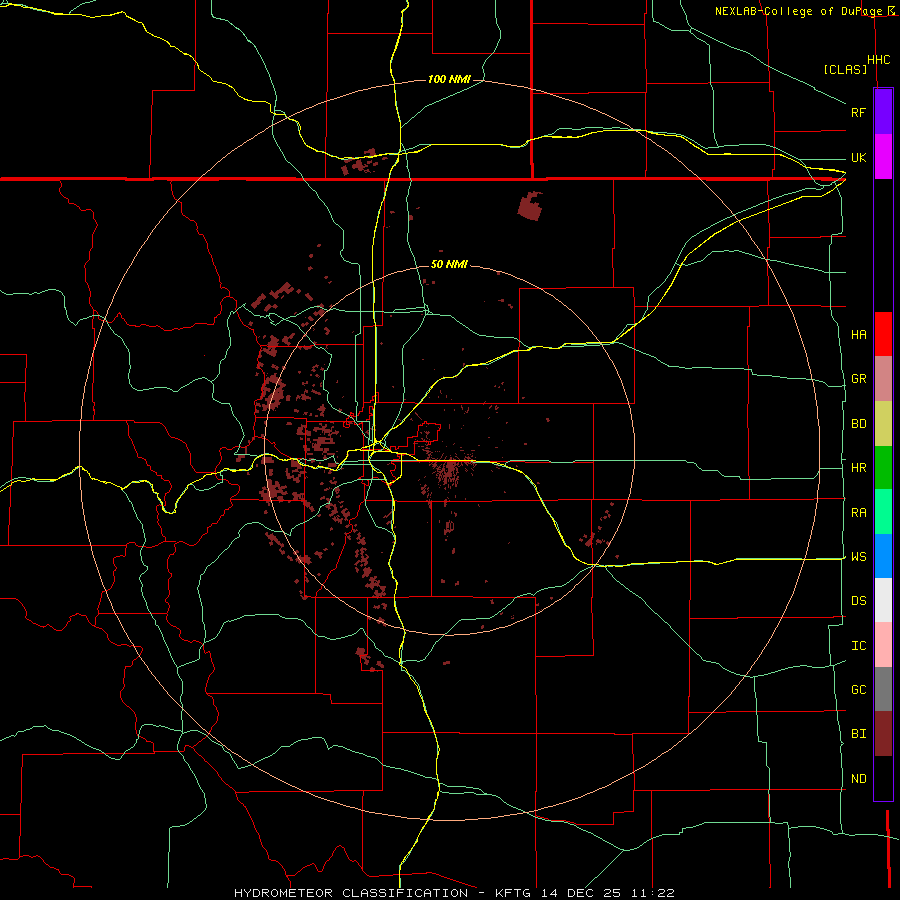Click the 50 NMI range ring label
The width and height of the screenshot is (900, 900).
[449, 264]
